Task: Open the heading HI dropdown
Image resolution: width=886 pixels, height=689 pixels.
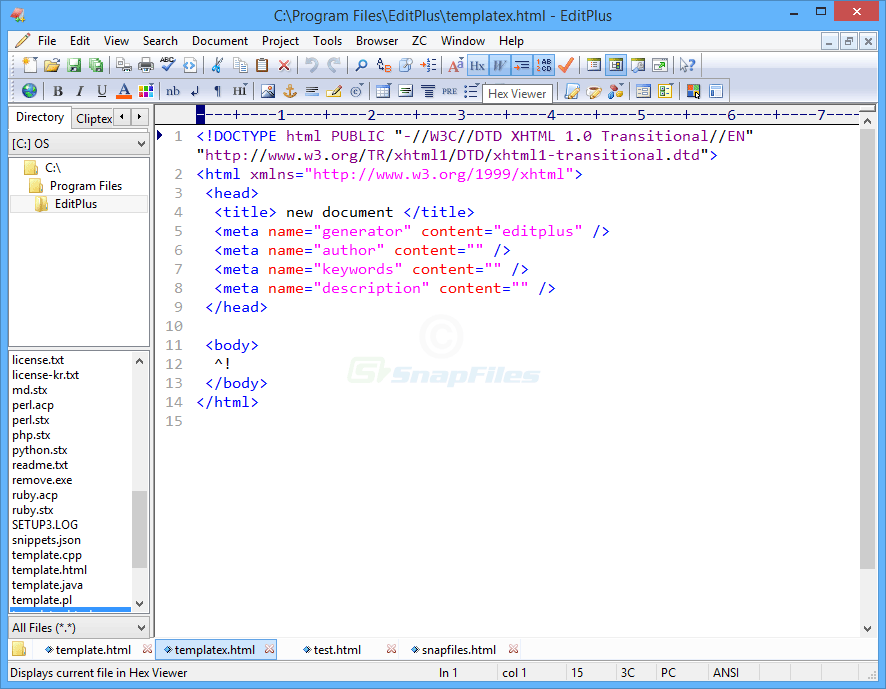Action: (x=240, y=91)
